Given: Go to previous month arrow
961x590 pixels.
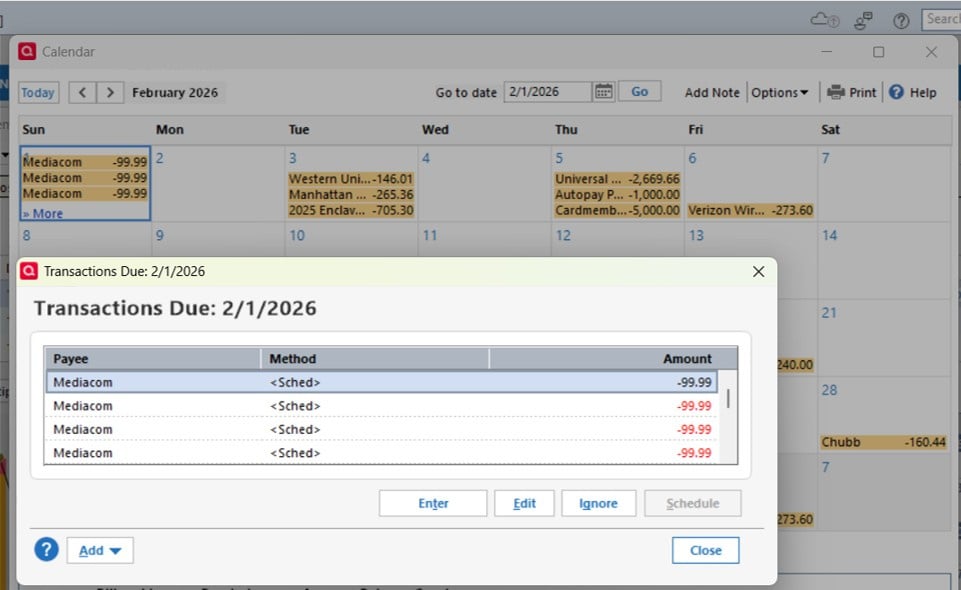Looking at the screenshot, I should 82,93.
